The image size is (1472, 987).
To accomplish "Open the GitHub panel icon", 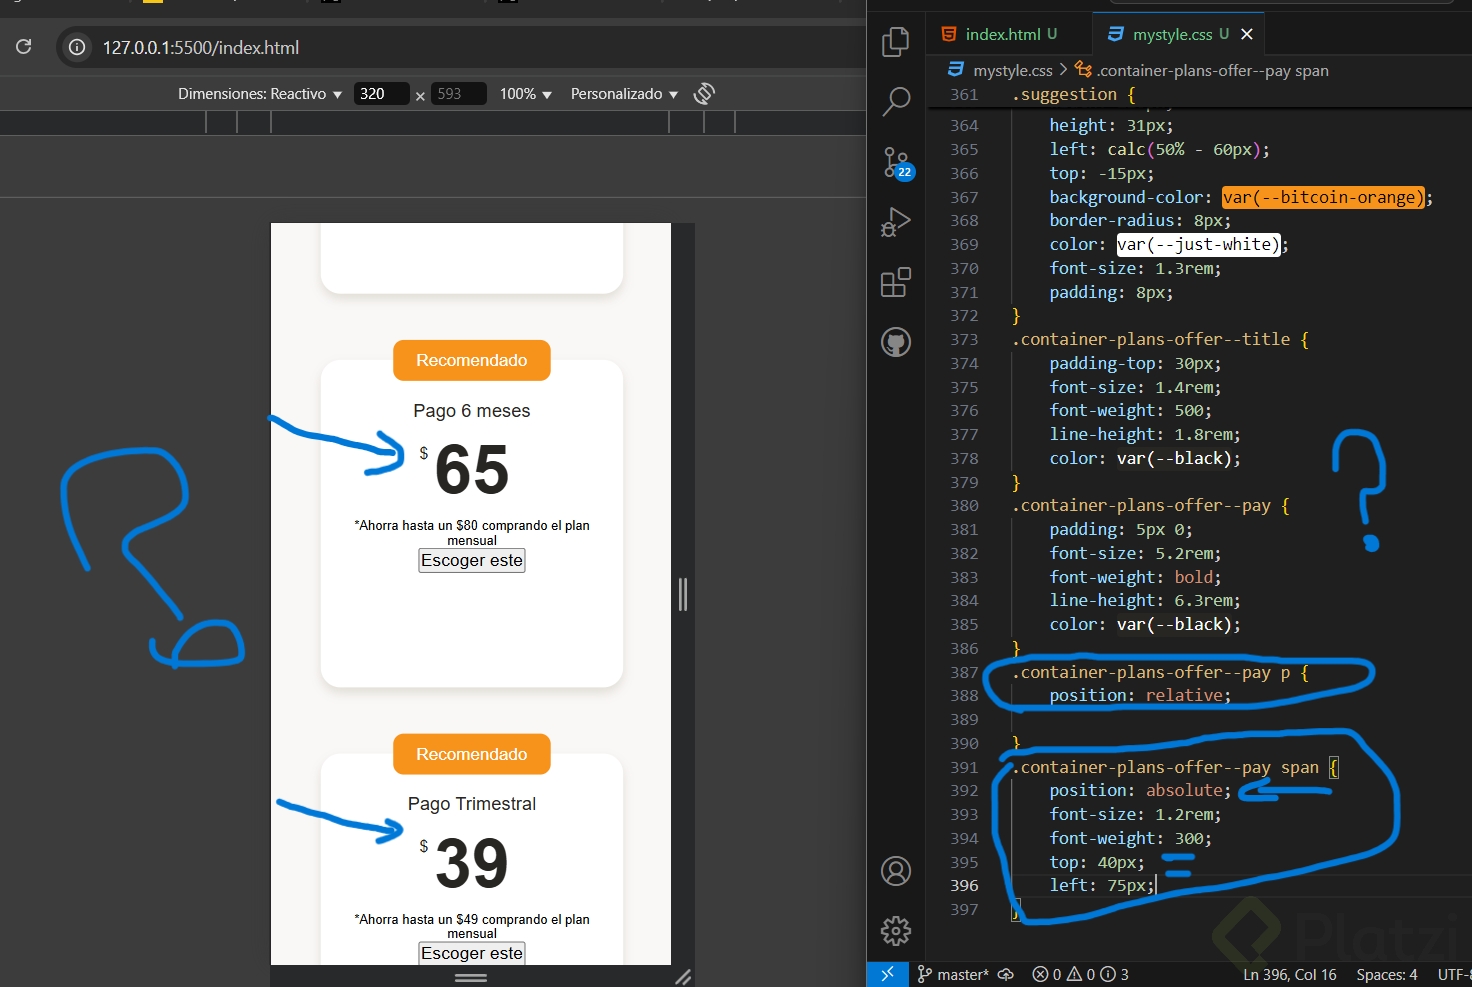I will click(896, 343).
